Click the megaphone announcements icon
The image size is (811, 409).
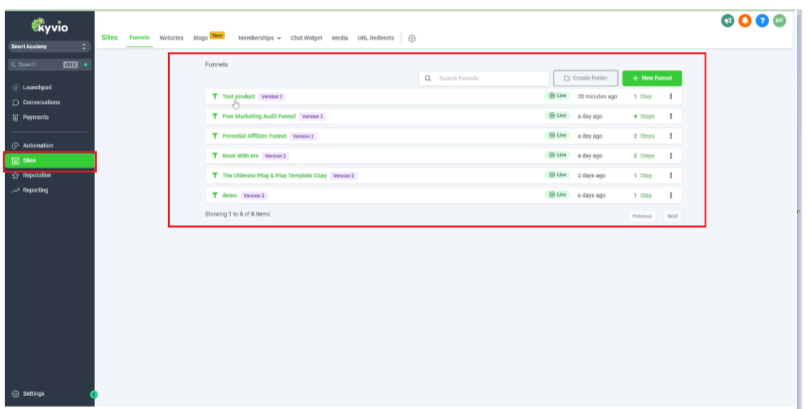pyautogui.click(x=727, y=22)
